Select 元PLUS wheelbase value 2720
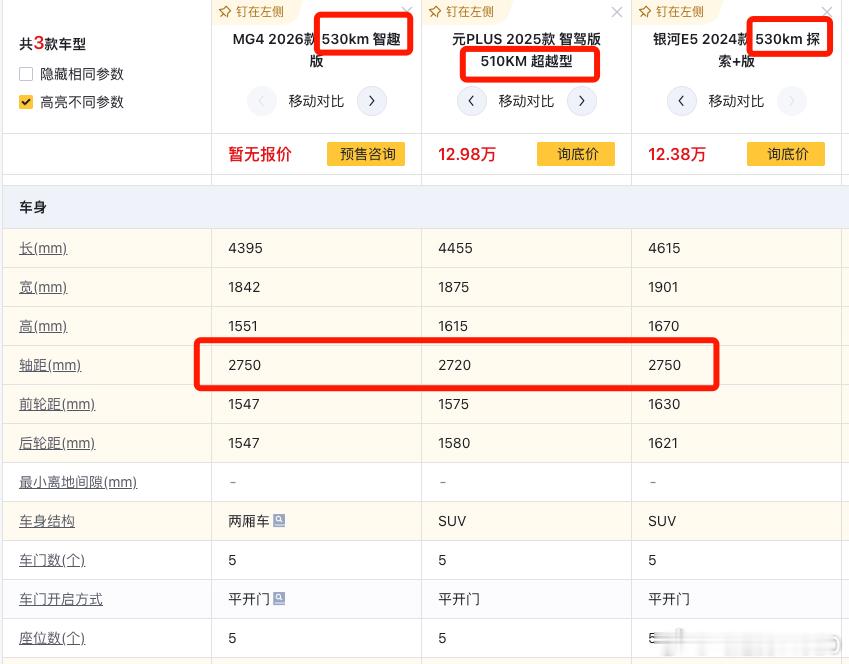This screenshot has height=664, width=849. [x=455, y=366]
